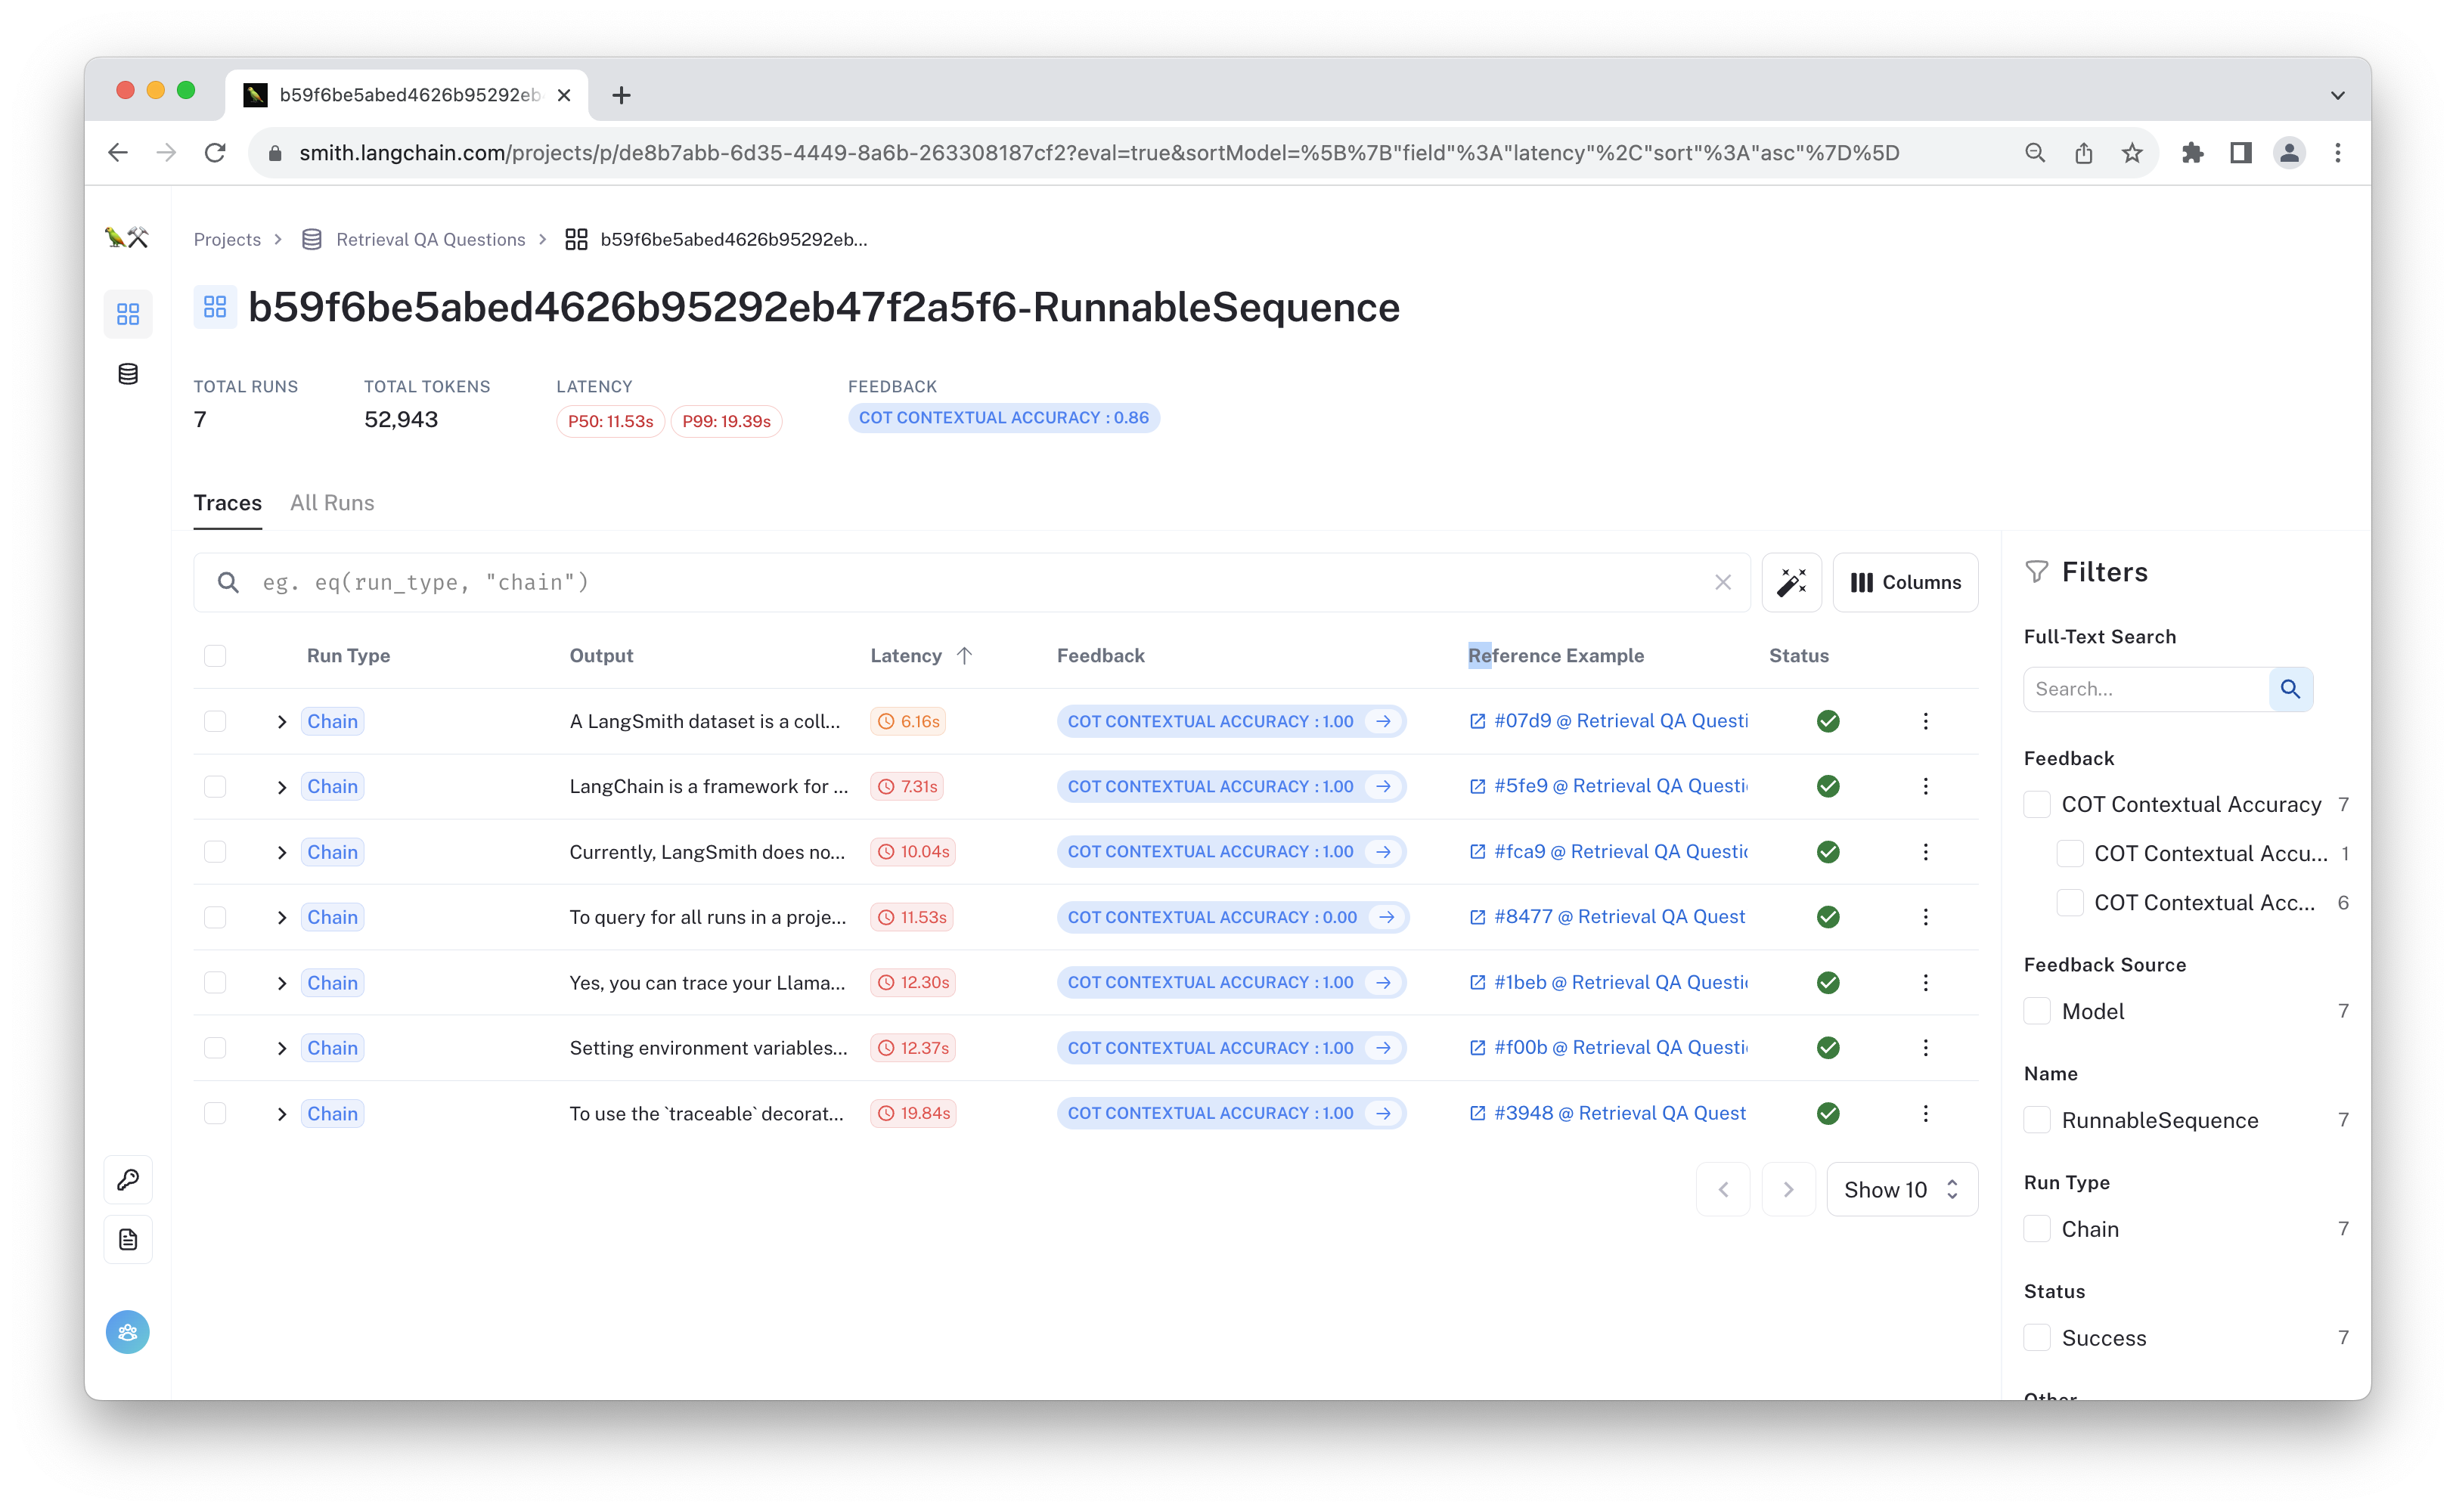The height and width of the screenshot is (1512, 2456).
Task: Select the LangChain is a framework row checkbox
Action: click(x=215, y=786)
